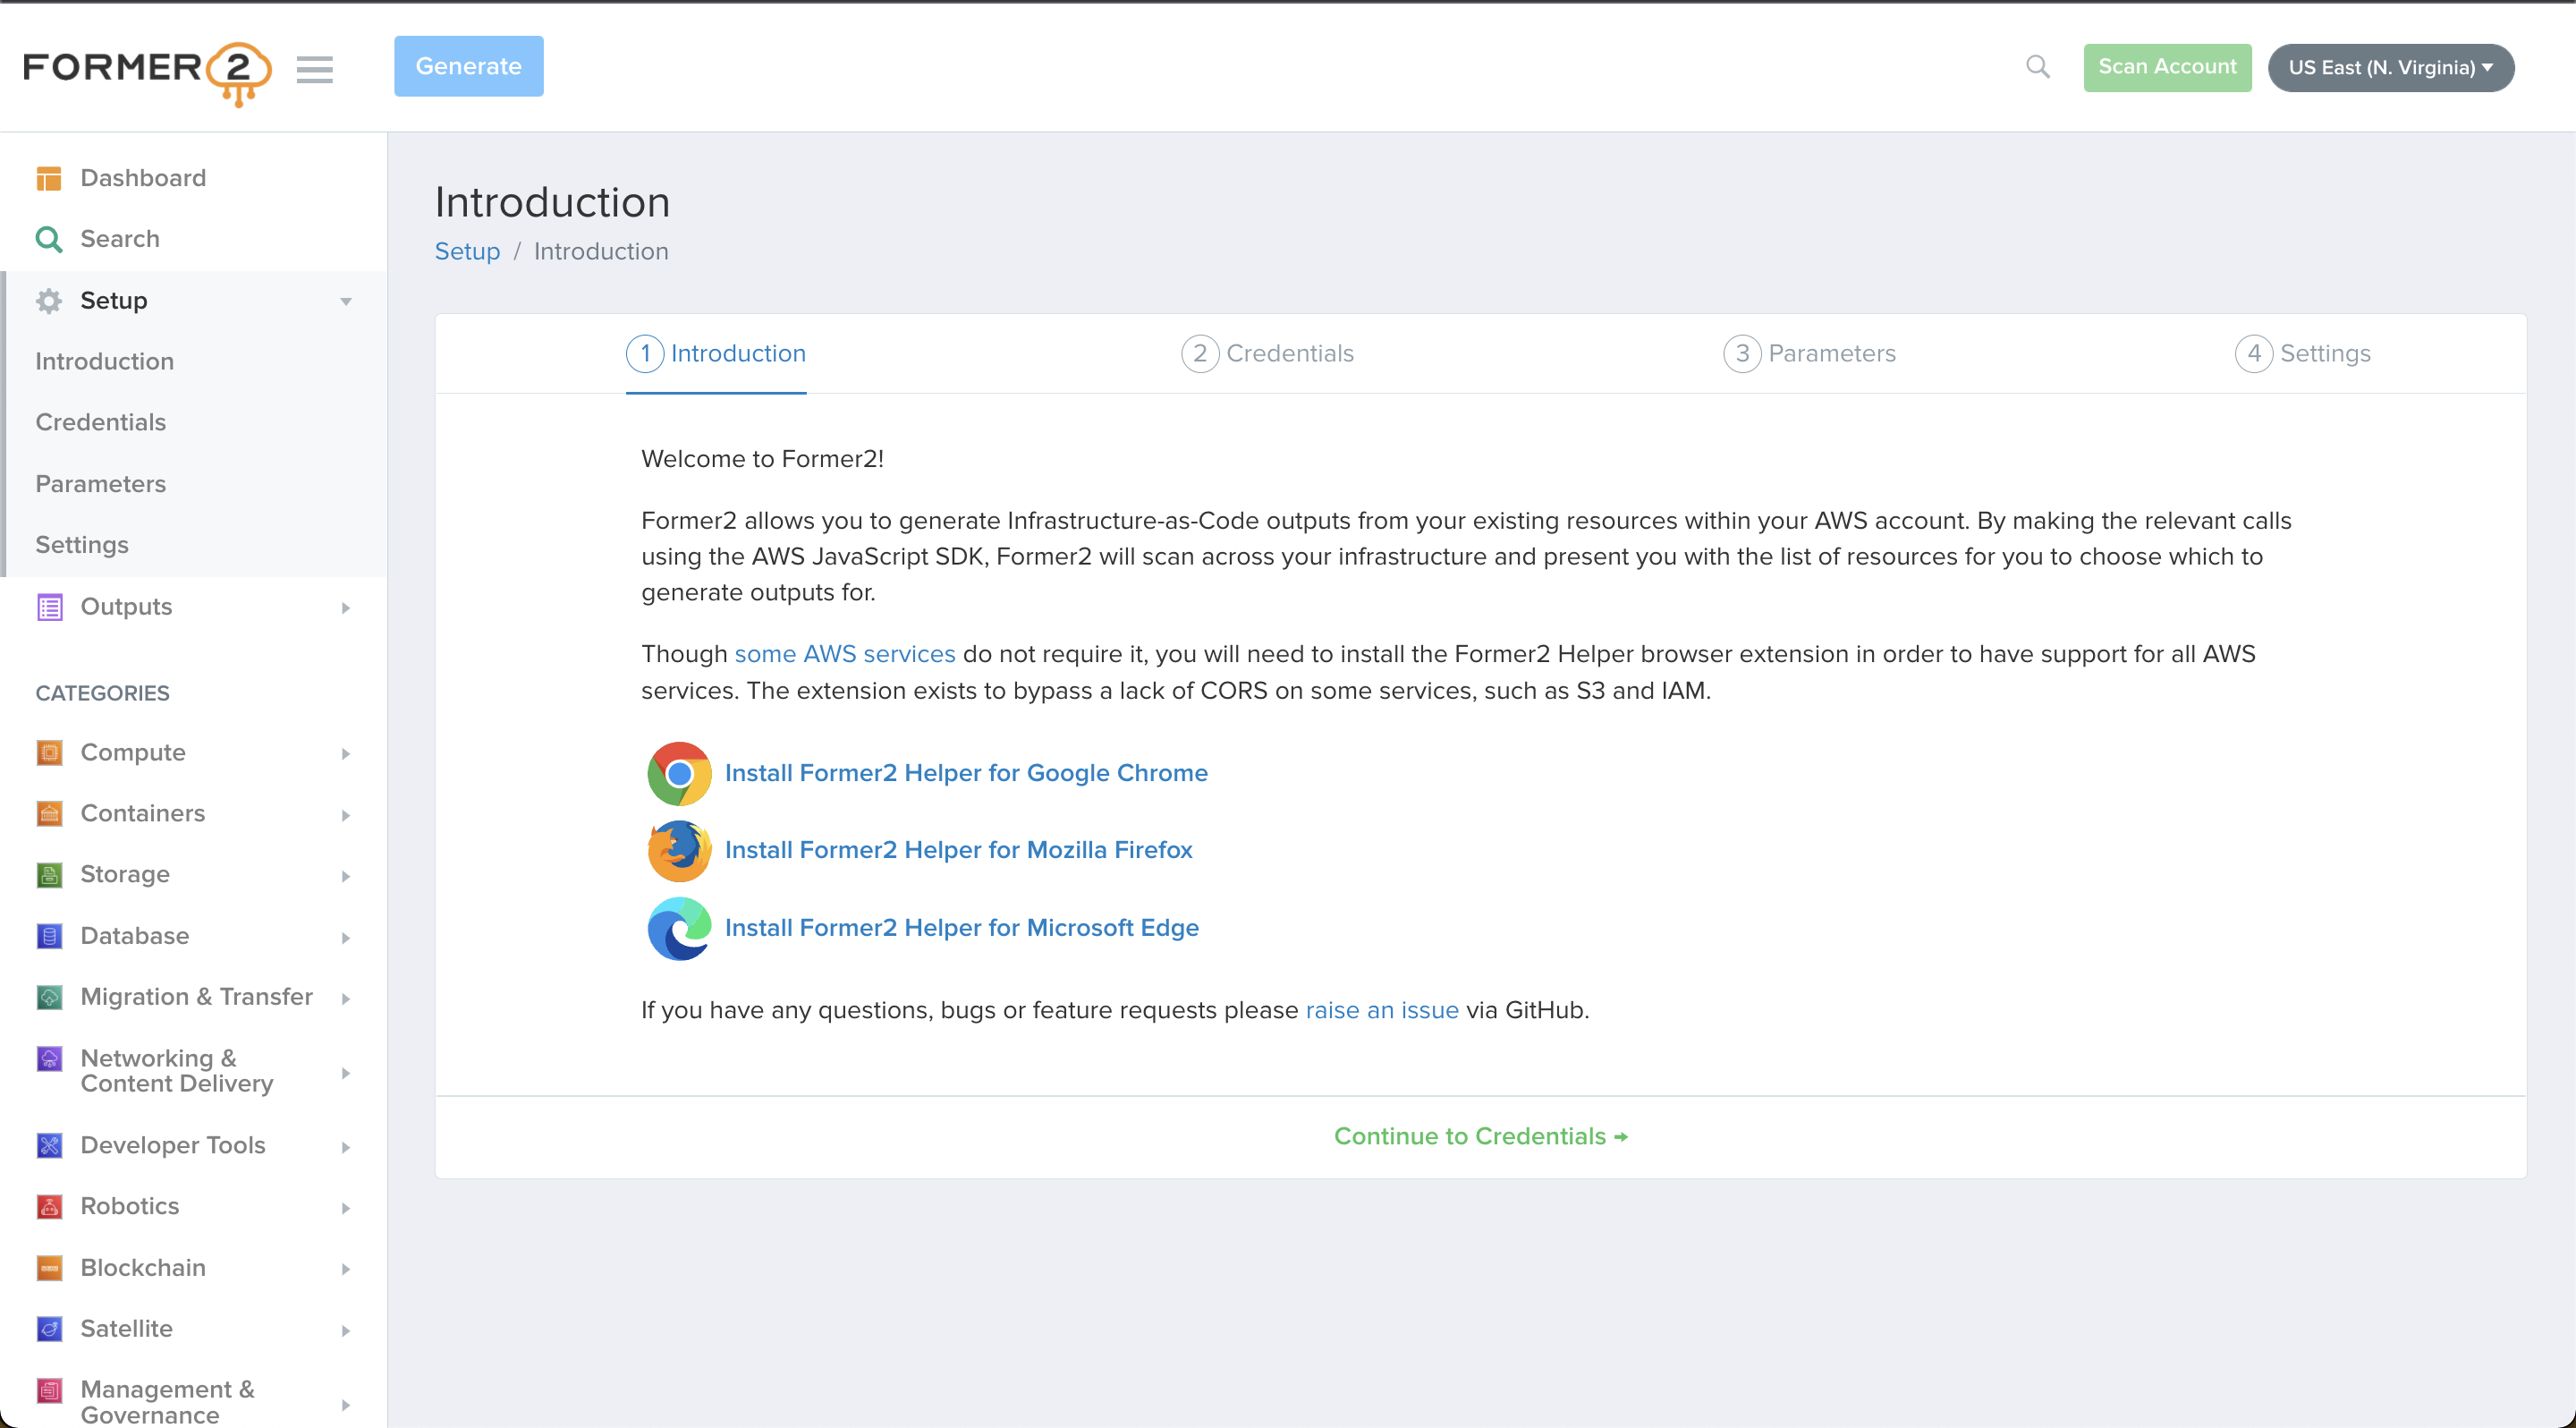This screenshot has width=2576, height=1428.
Task: Open Search page in sidebar
Action: pyautogui.click(x=119, y=239)
